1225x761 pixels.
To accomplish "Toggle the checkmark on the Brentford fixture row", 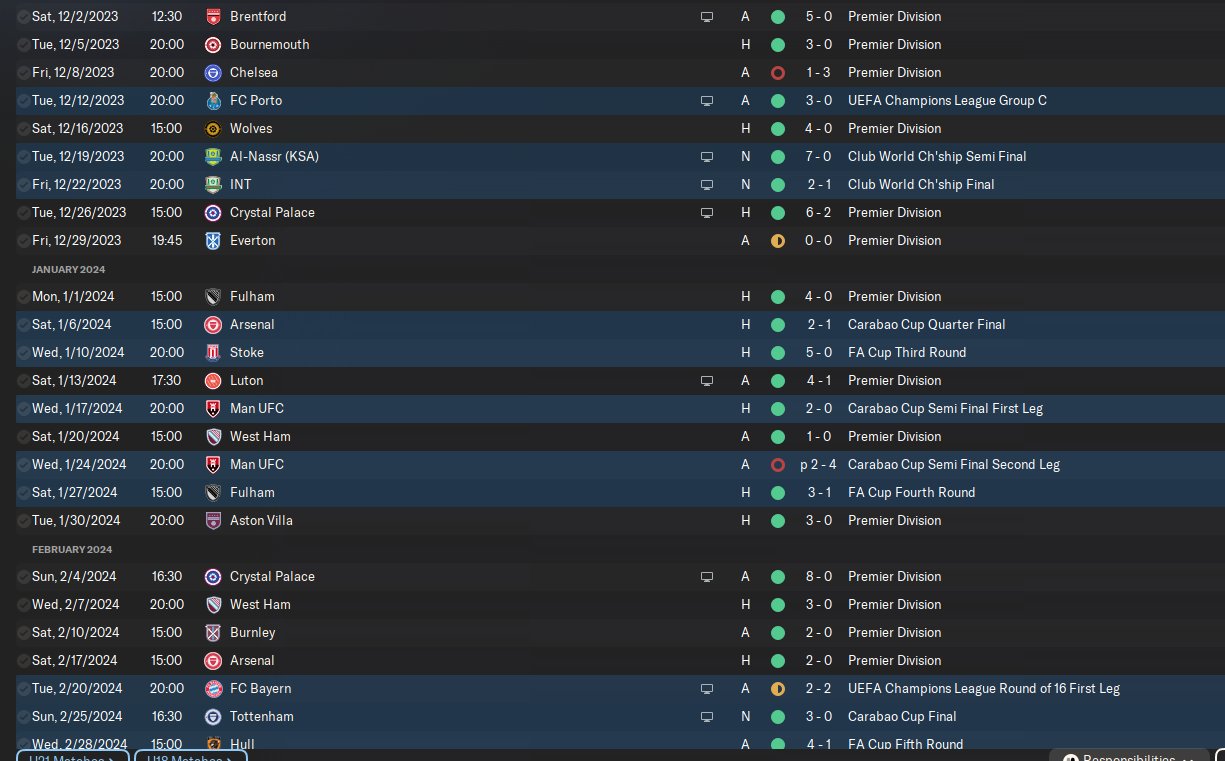I will coord(23,17).
